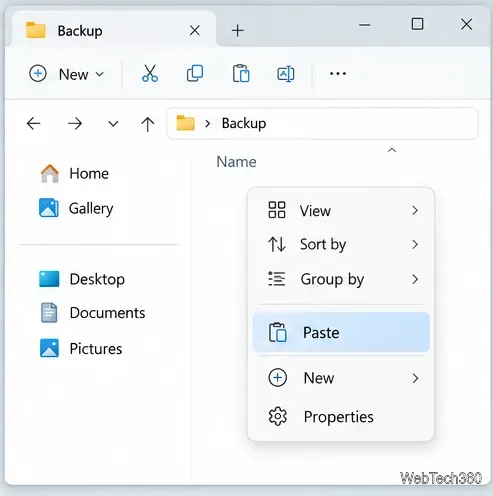Add a new tab with plus button
Image resolution: width=493 pixels, height=496 pixels.
tap(237, 31)
